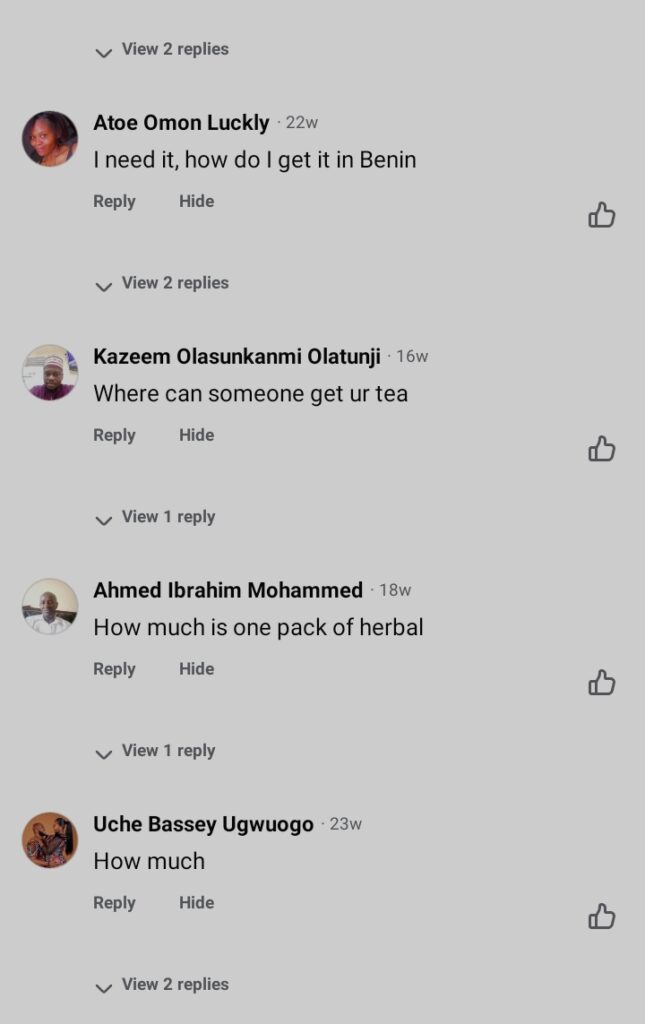Like Atoe Omon Luckly's comment
Screen dimensions: 645x1024
point(601,215)
